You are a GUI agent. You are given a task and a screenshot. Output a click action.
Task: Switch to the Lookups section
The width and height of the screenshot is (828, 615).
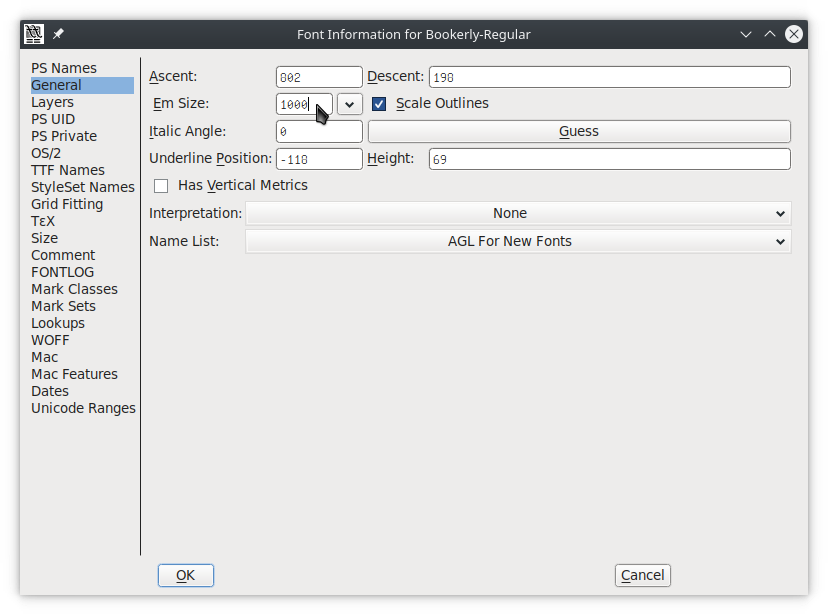[x=58, y=323]
